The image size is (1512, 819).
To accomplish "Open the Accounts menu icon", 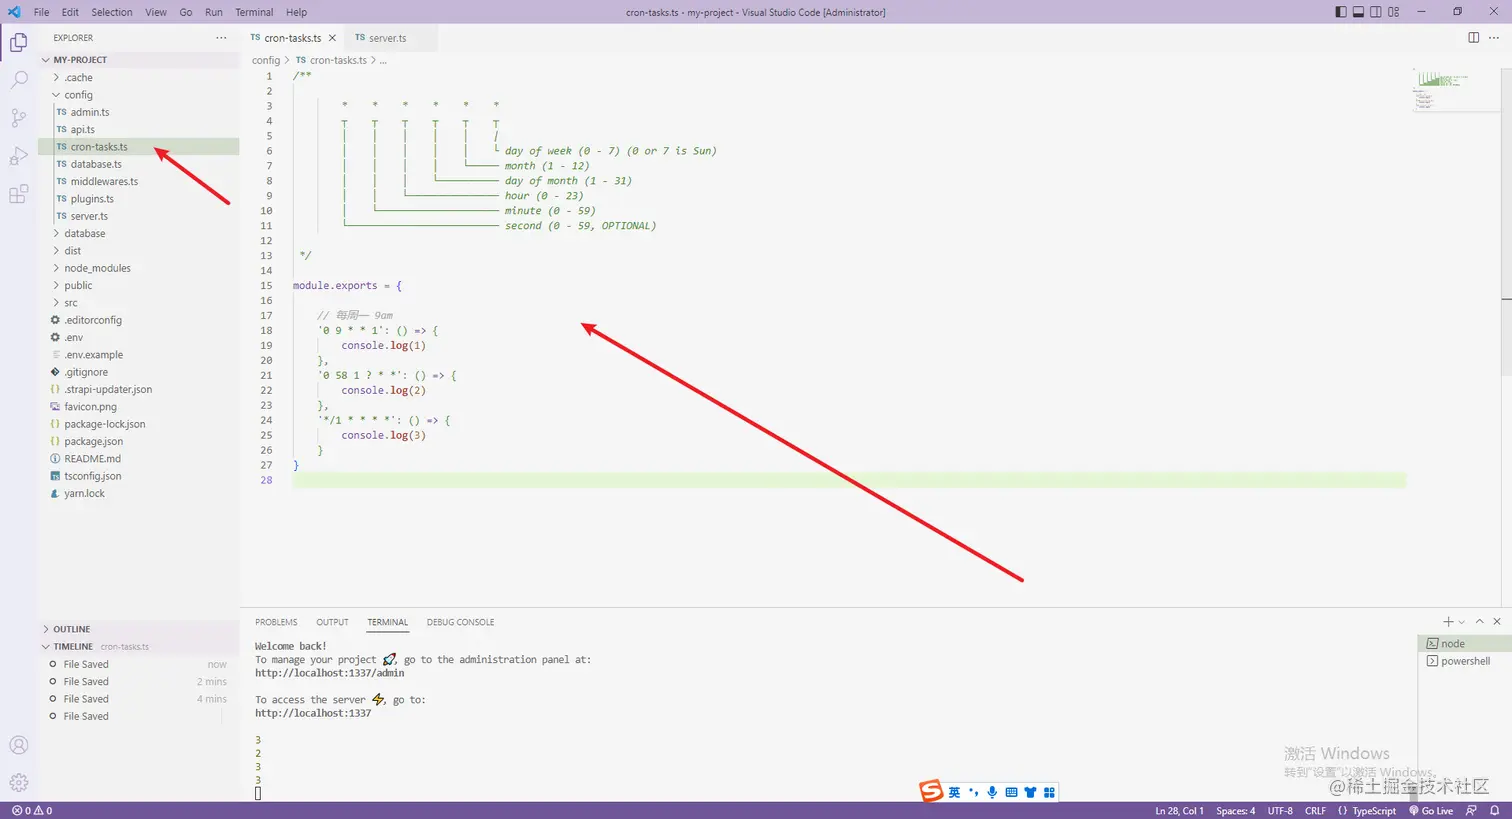I will (x=19, y=745).
